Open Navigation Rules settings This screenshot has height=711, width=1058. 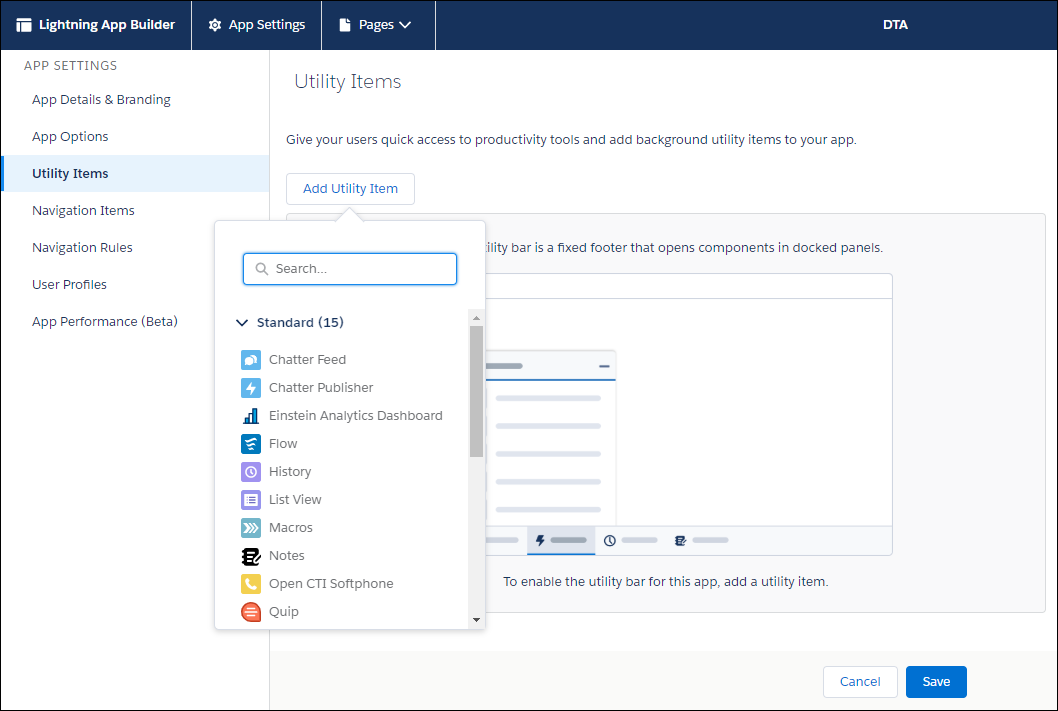click(x=82, y=248)
